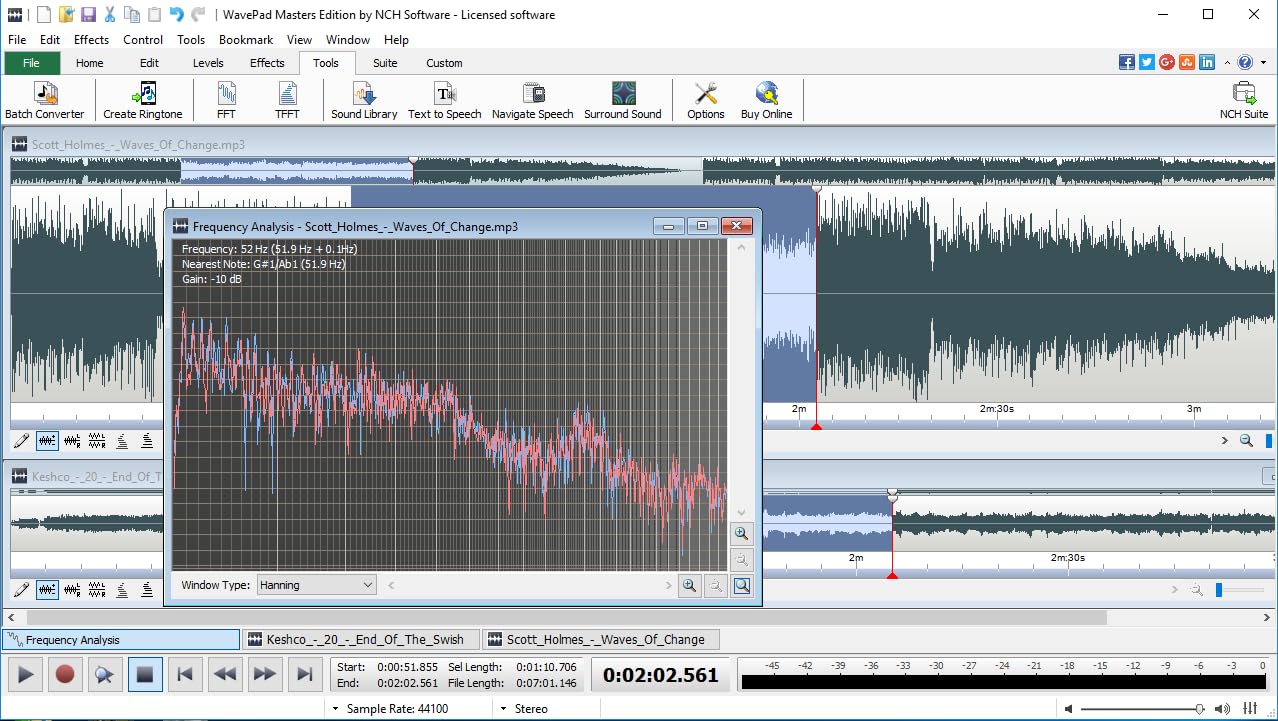Open the Window Type dropdown showing Hanning
The width and height of the screenshot is (1278, 721).
pyautogui.click(x=316, y=585)
